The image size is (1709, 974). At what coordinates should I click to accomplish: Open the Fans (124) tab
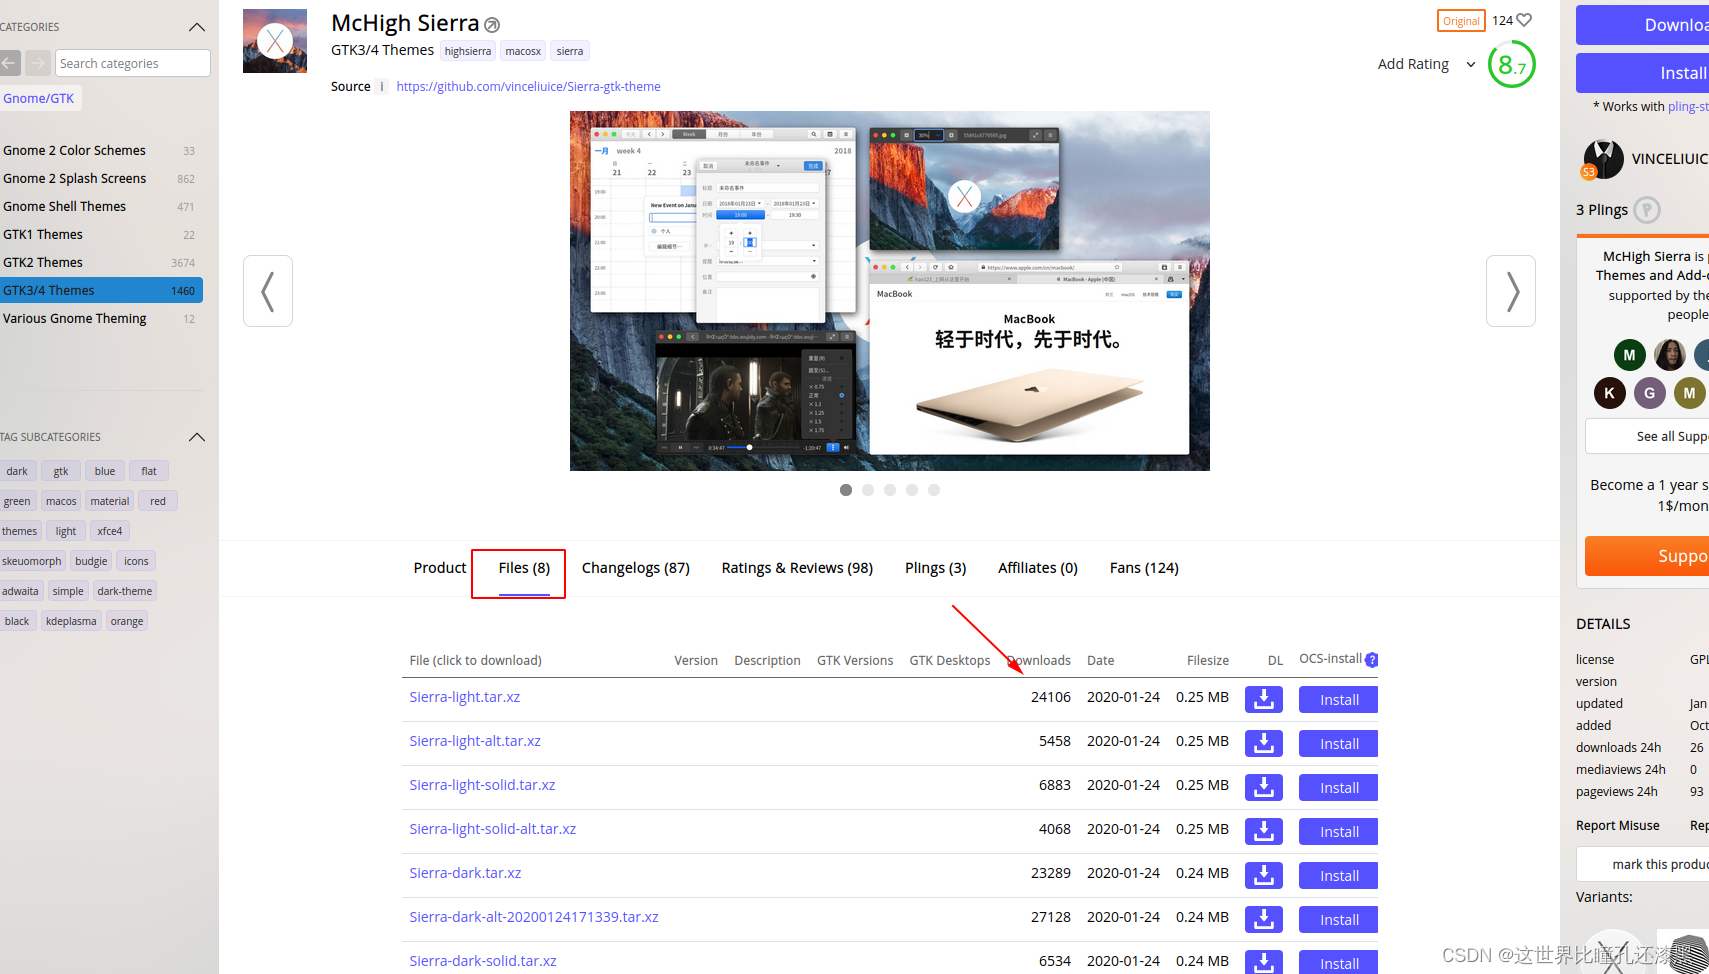pos(1144,568)
